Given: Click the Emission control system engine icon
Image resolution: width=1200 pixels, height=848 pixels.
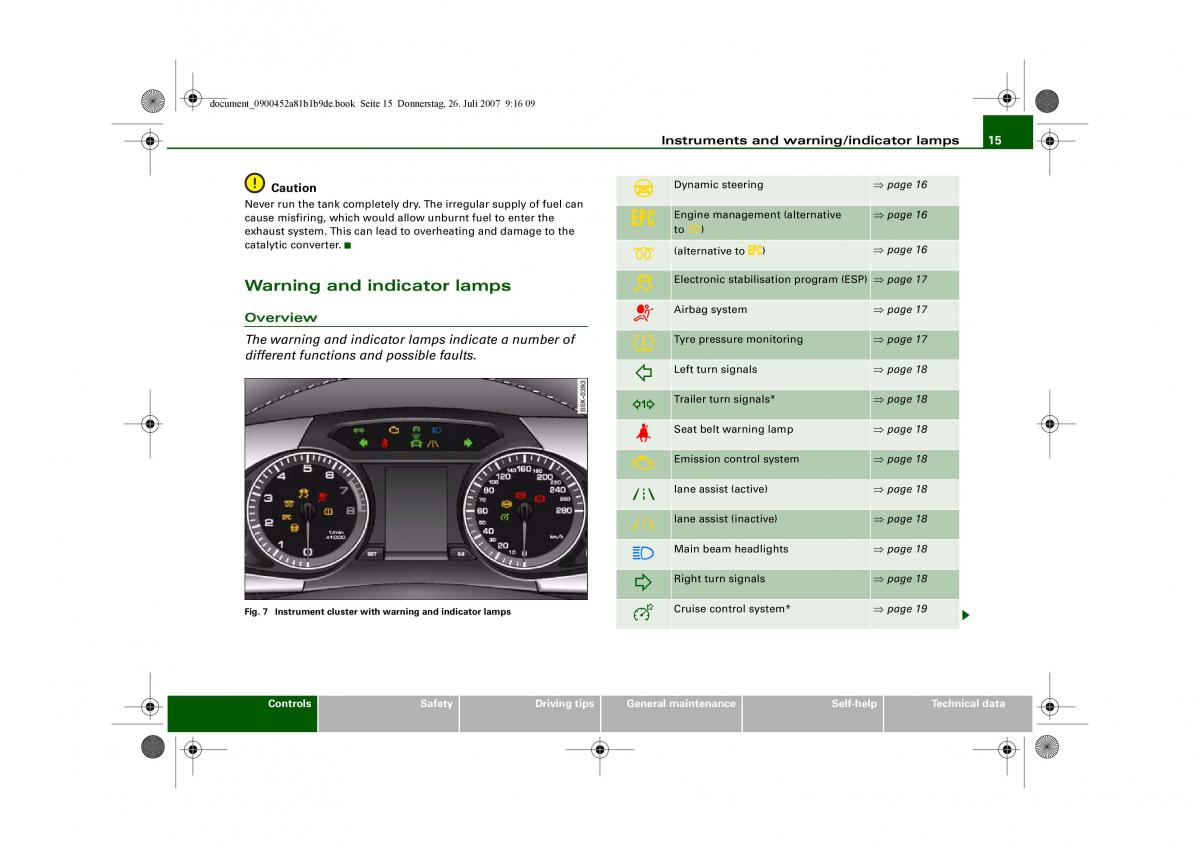Looking at the screenshot, I should coord(643,463).
